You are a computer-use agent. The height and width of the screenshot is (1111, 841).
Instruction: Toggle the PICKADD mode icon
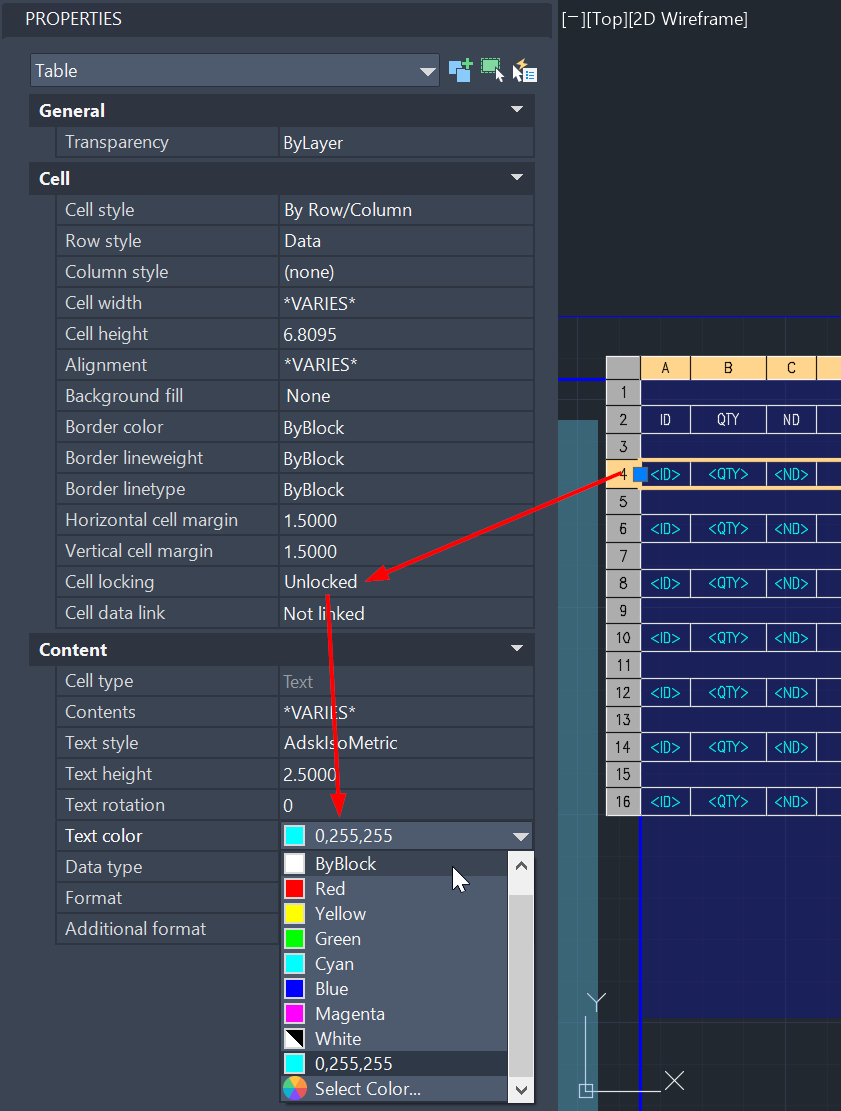coord(460,70)
